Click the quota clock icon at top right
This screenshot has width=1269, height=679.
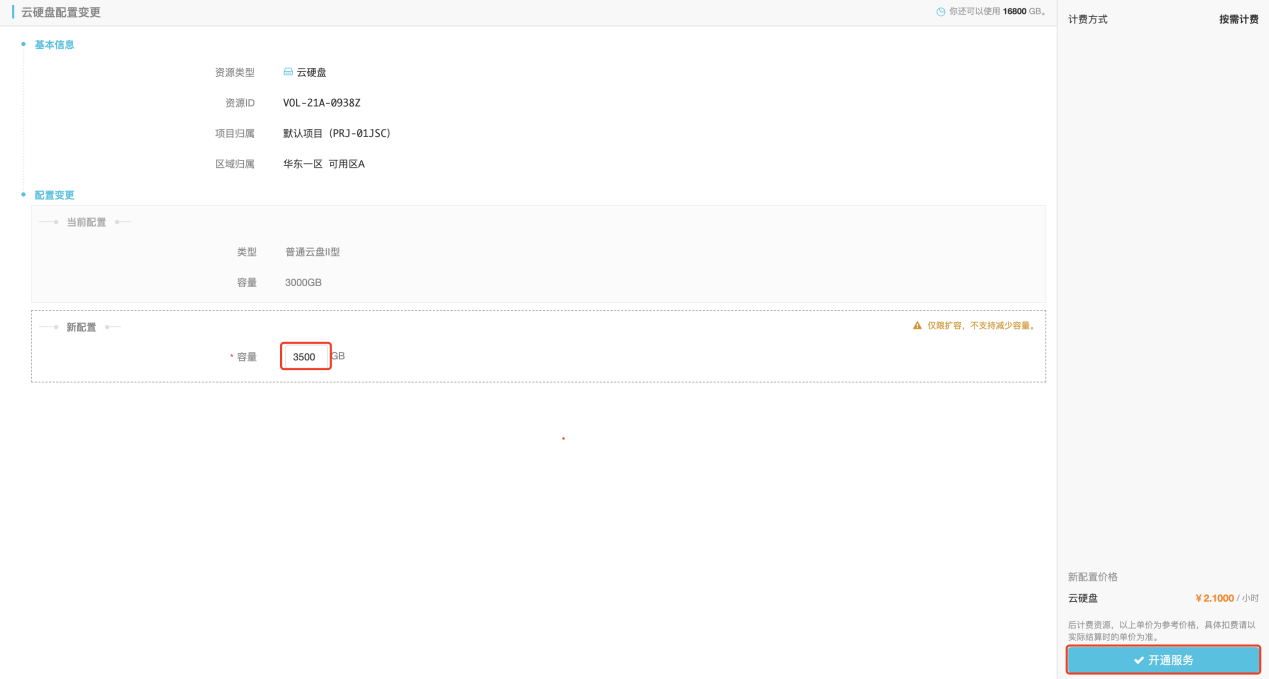pyautogui.click(x=941, y=12)
